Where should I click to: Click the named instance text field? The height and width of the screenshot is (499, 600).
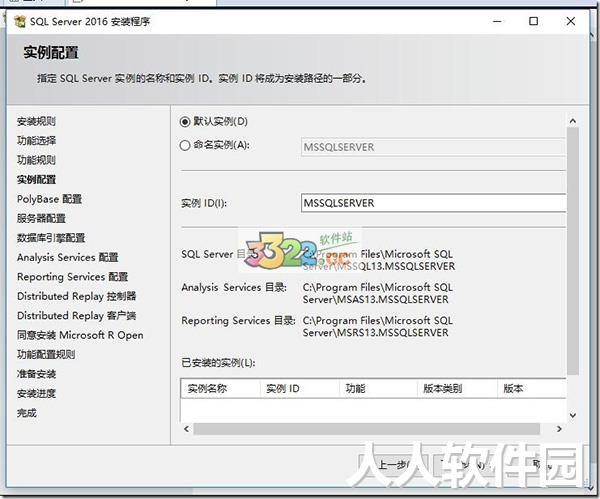coord(433,147)
